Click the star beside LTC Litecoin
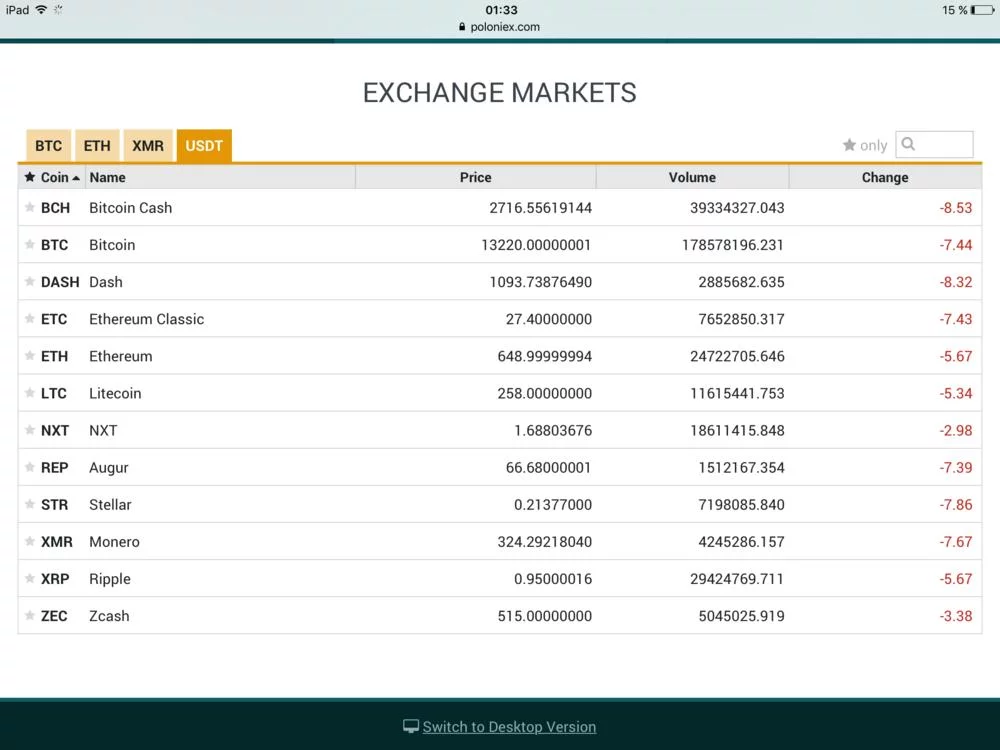1000x750 pixels. point(30,393)
